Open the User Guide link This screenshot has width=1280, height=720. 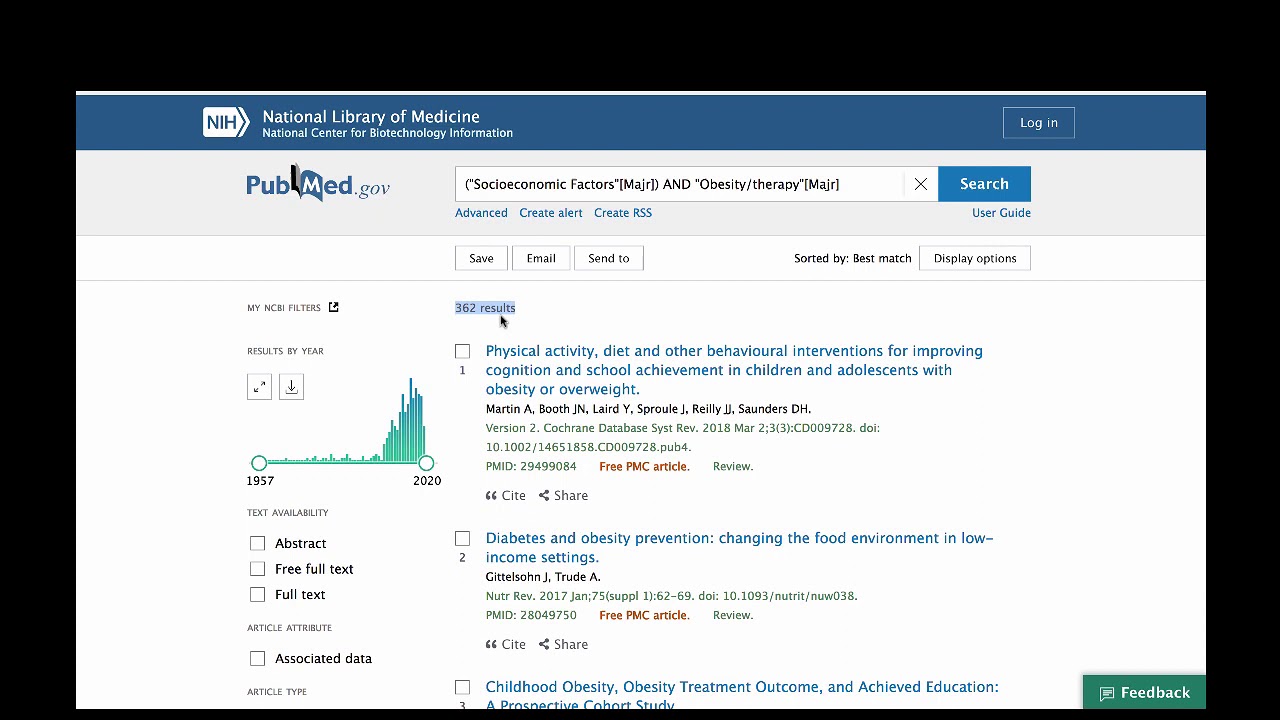tap(1001, 213)
